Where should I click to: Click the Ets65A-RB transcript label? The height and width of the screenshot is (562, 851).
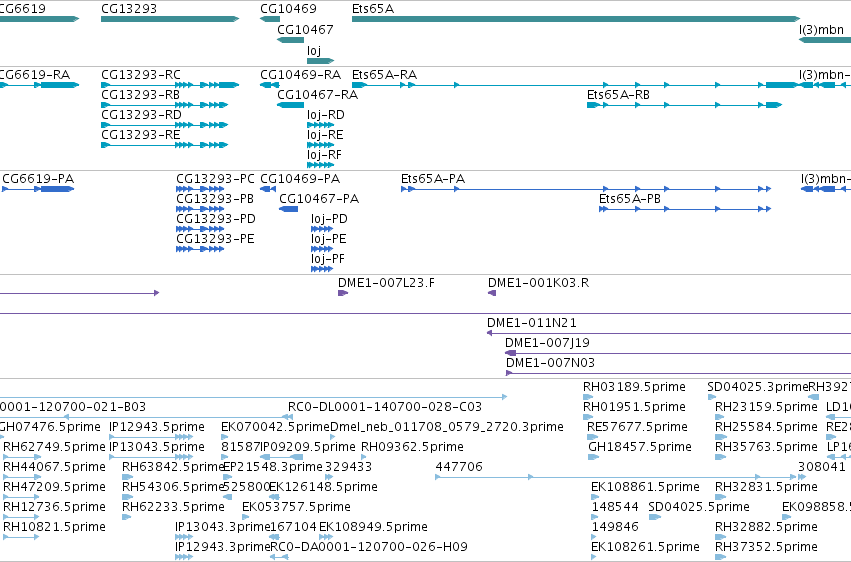[x=618, y=94]
